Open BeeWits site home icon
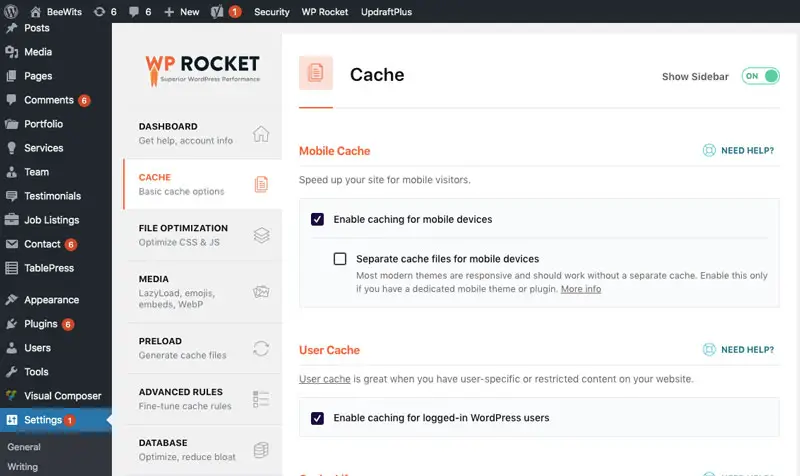Viewport: 800px width, 476px height. tap(35, 12)
